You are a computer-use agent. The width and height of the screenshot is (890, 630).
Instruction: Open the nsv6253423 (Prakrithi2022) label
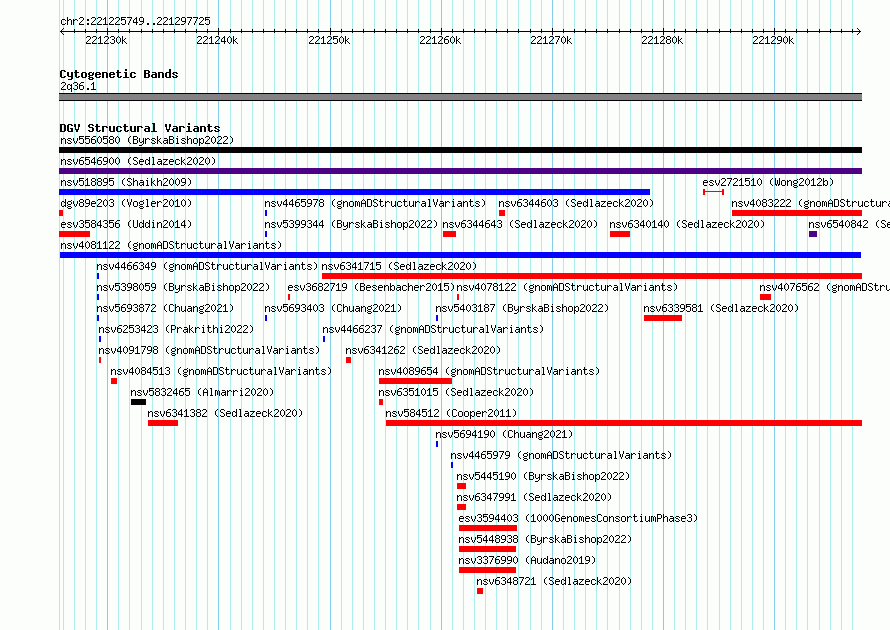pyautogui.click(x=176, y=329)
